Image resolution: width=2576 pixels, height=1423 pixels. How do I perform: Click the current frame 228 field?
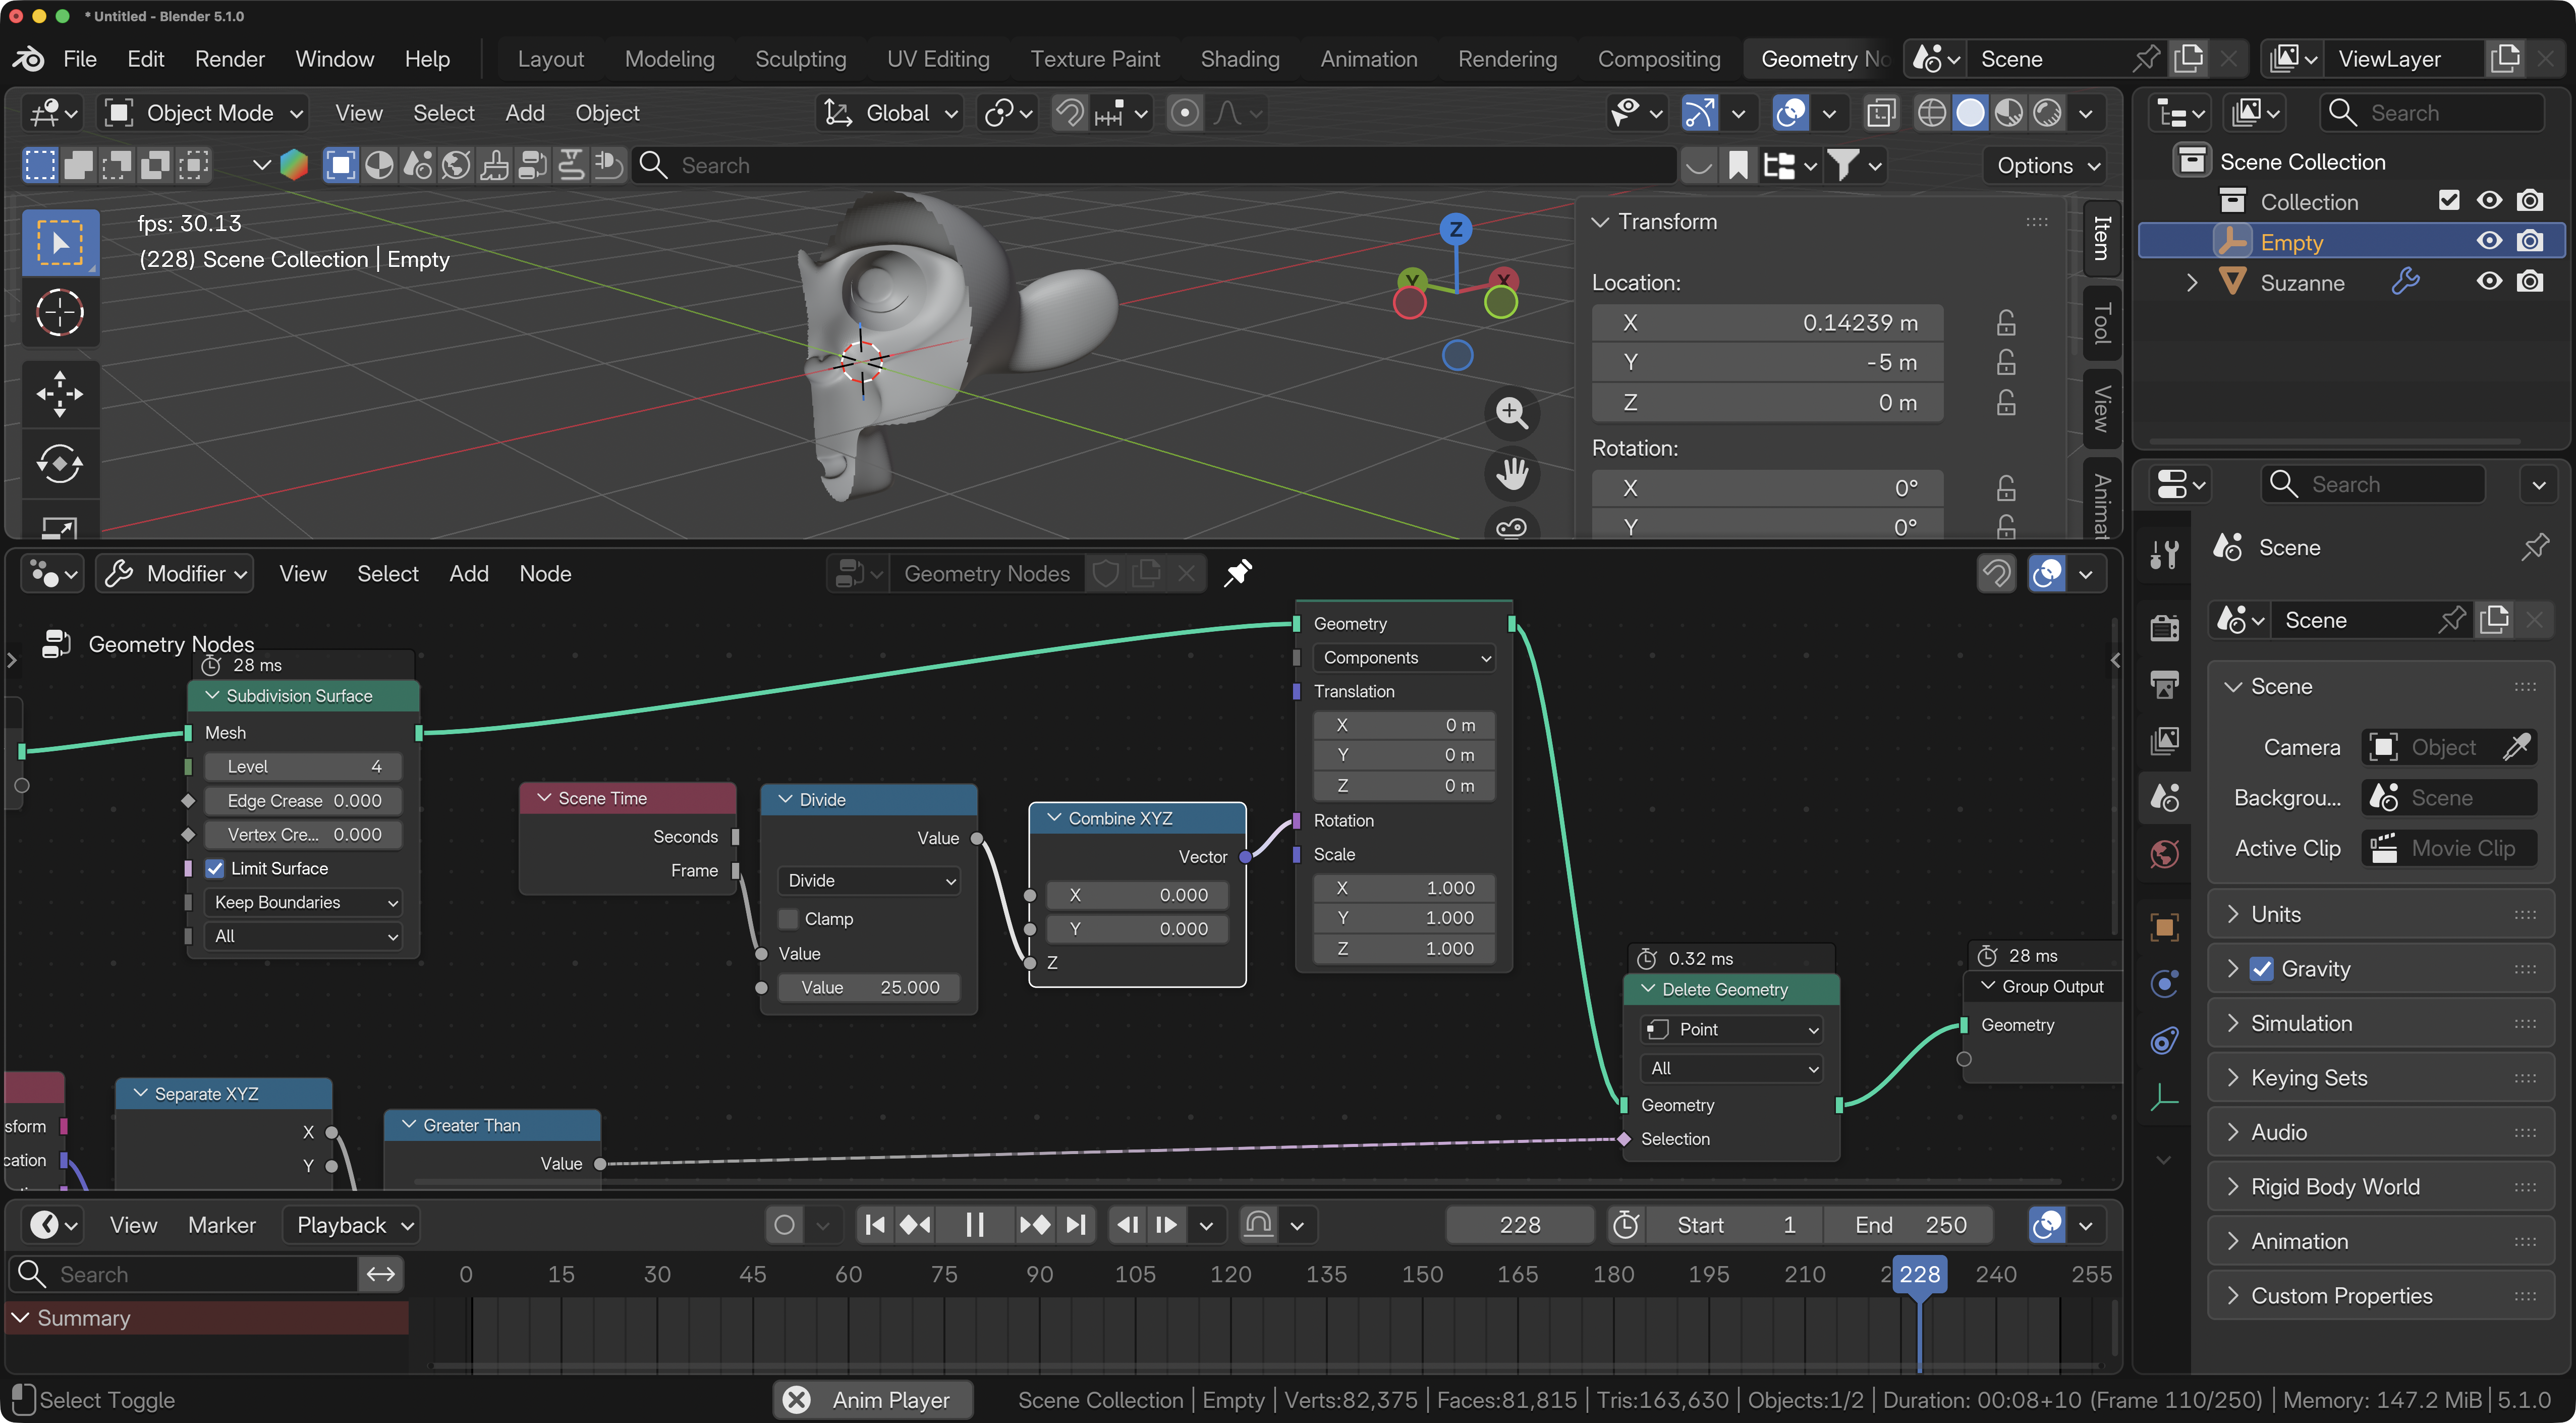coord(1520,1225)
